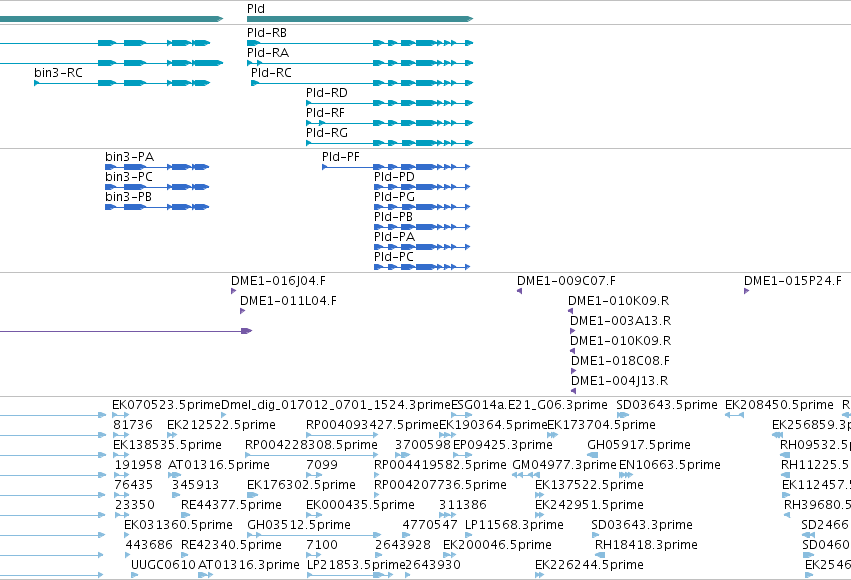Open the RP004207736.5prime EST label
The image size is (851, 580).
[440, 486]
